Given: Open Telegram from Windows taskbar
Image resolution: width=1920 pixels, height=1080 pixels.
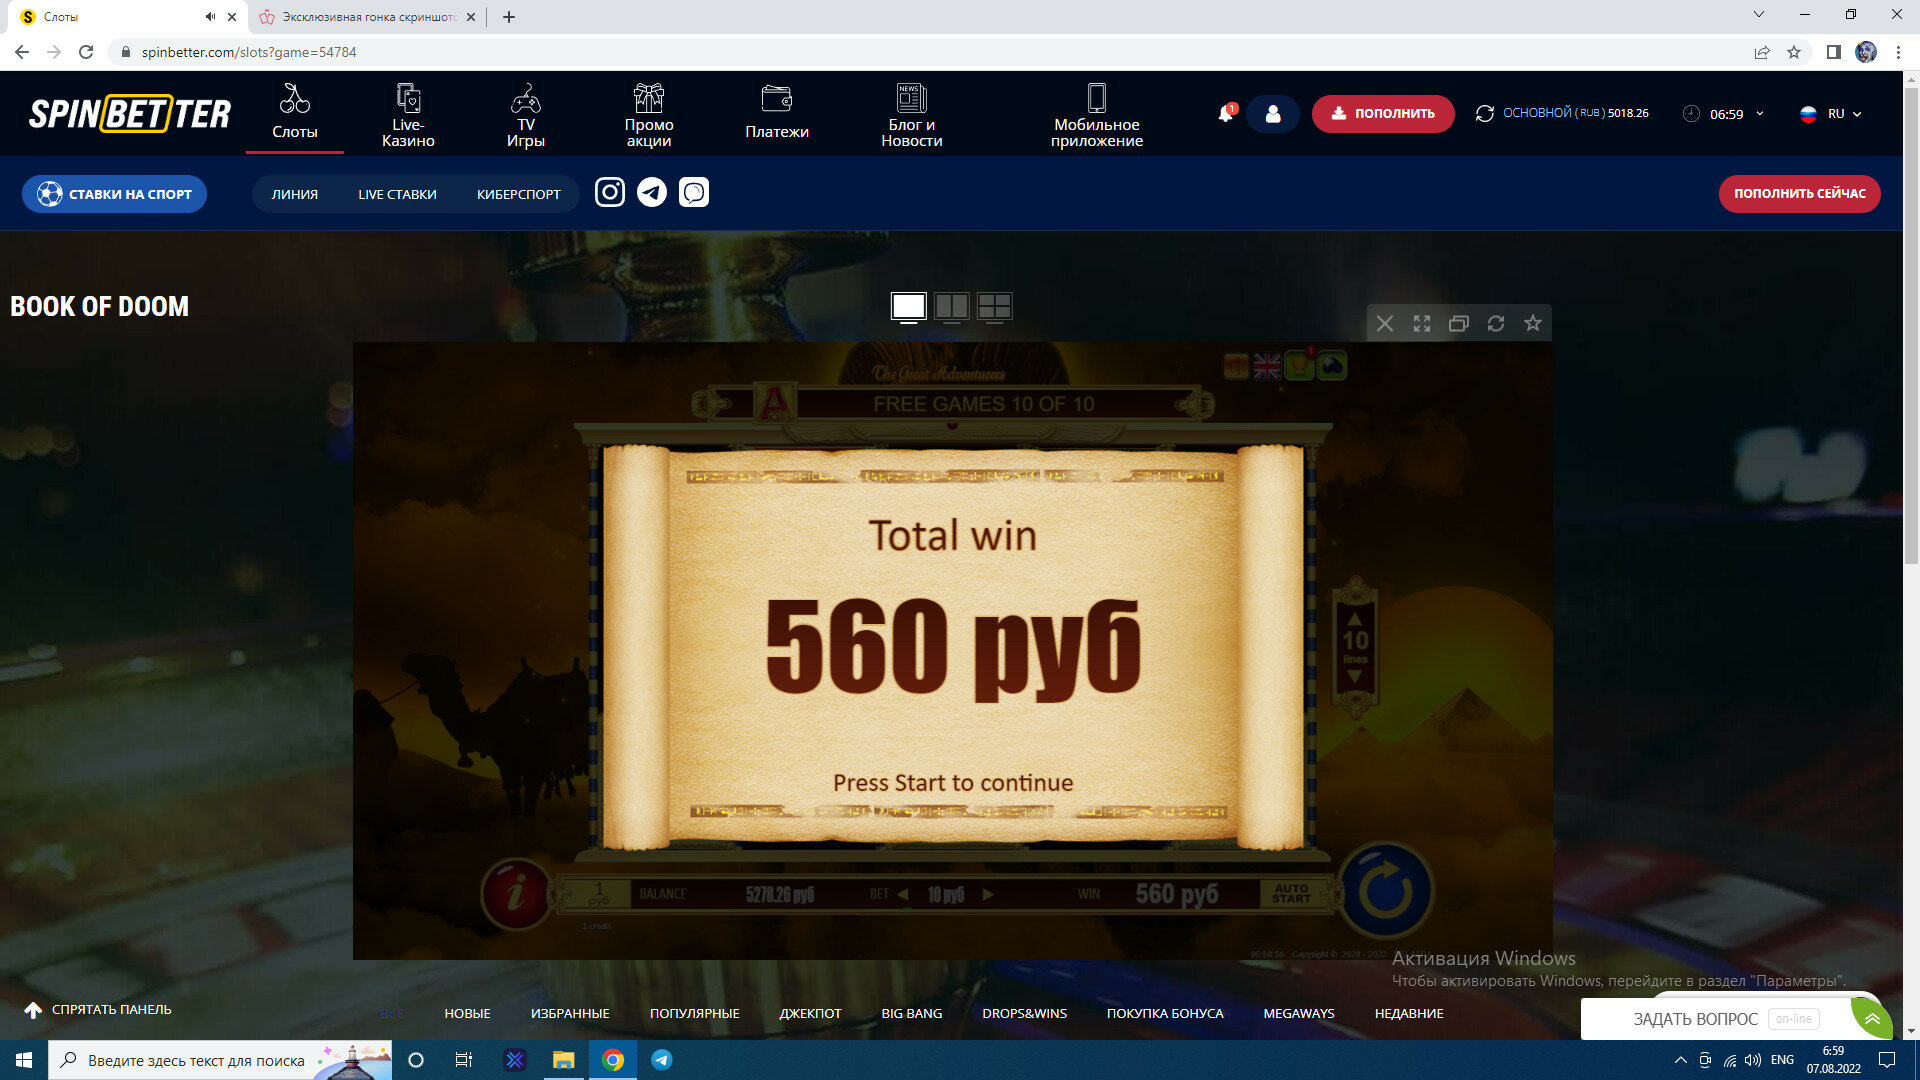Looking at the screenshot, I should click(x=662, y=1060).
